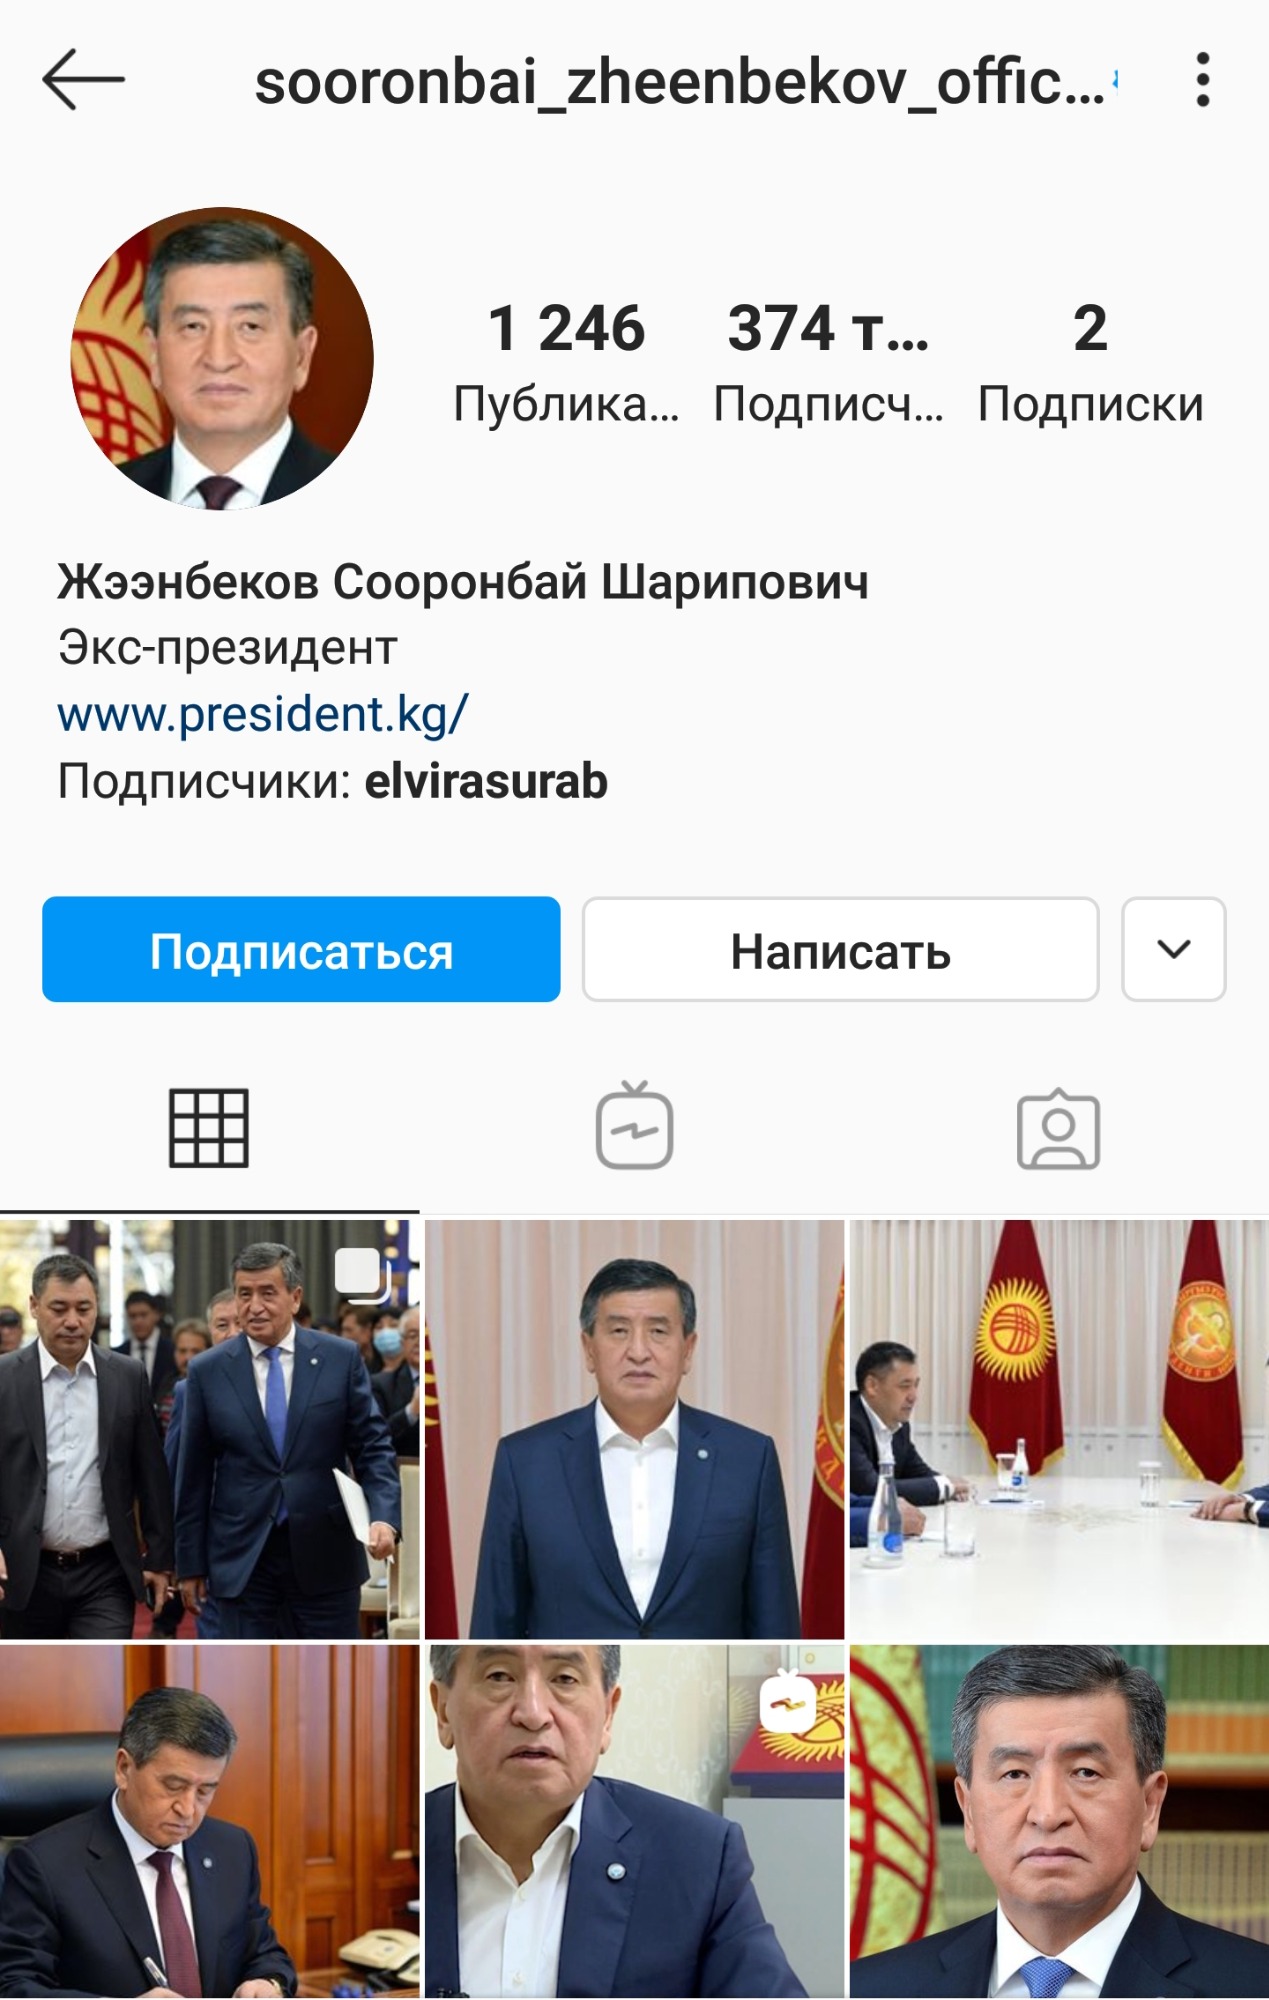Open the www.president.kg link
The width and height of the screenshot is (1269, 2000).
[x=263, y=714]
